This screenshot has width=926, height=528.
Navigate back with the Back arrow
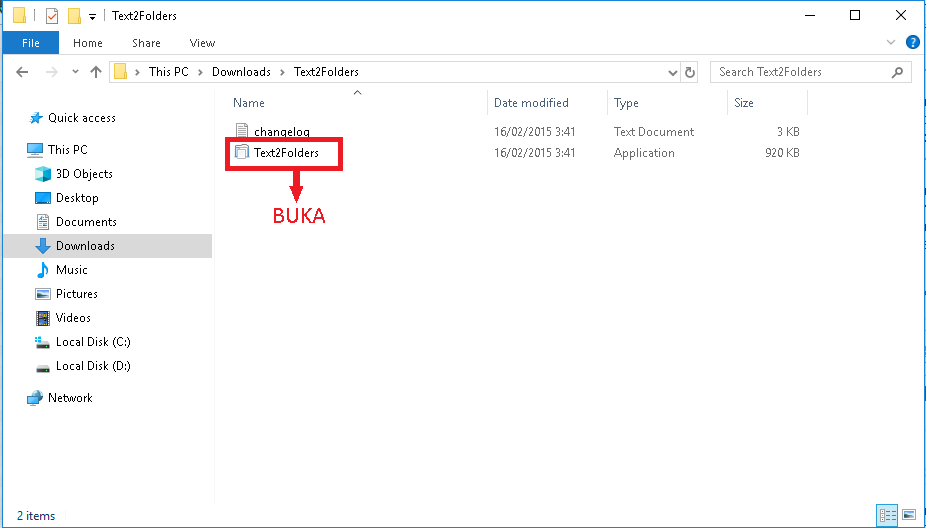pyautogui.click(x=23, y=72)
